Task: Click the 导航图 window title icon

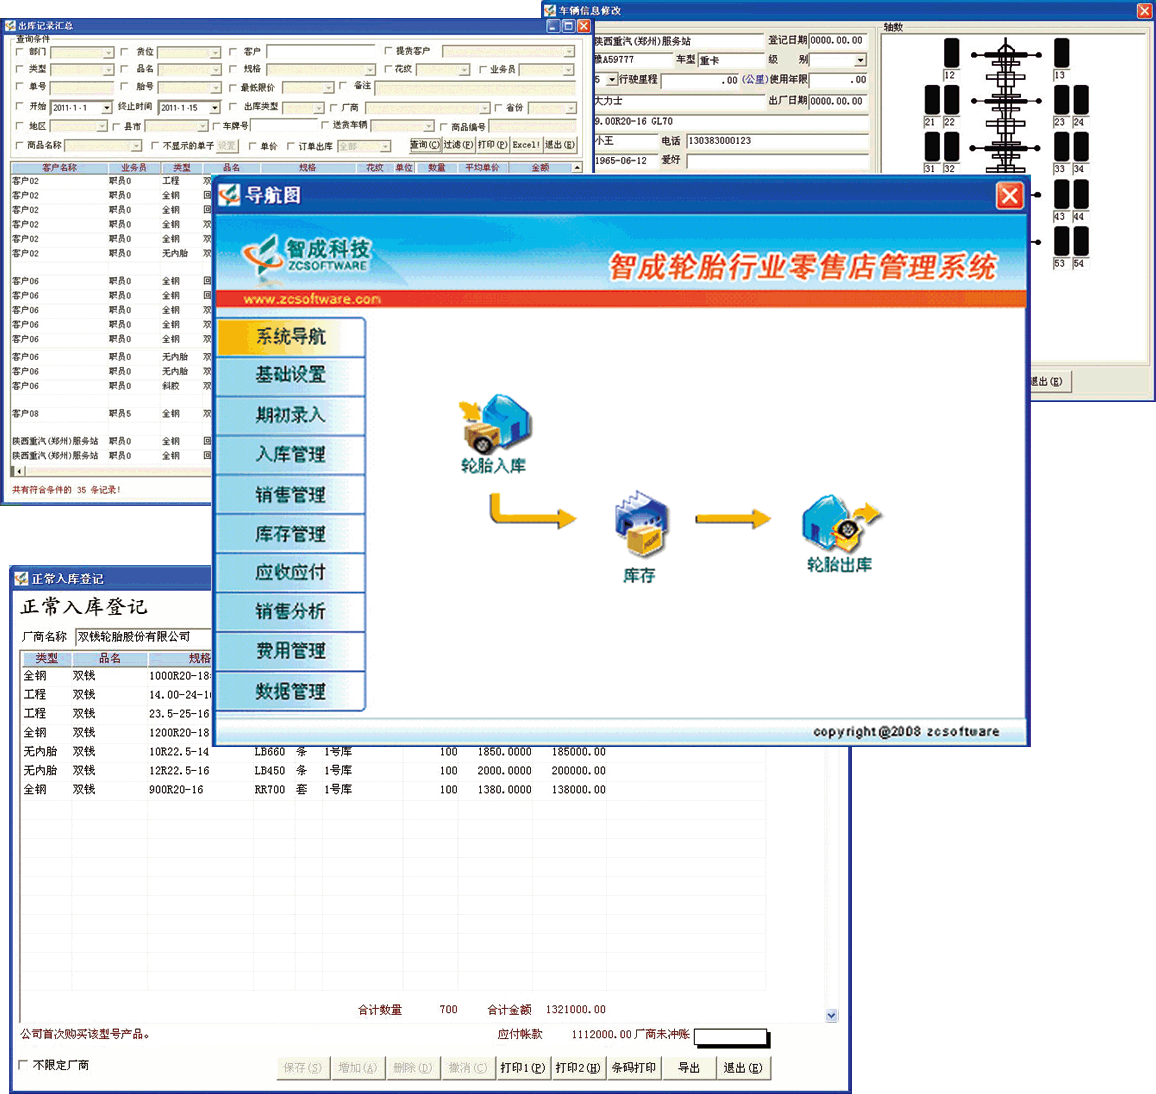Action: [229, 195]
